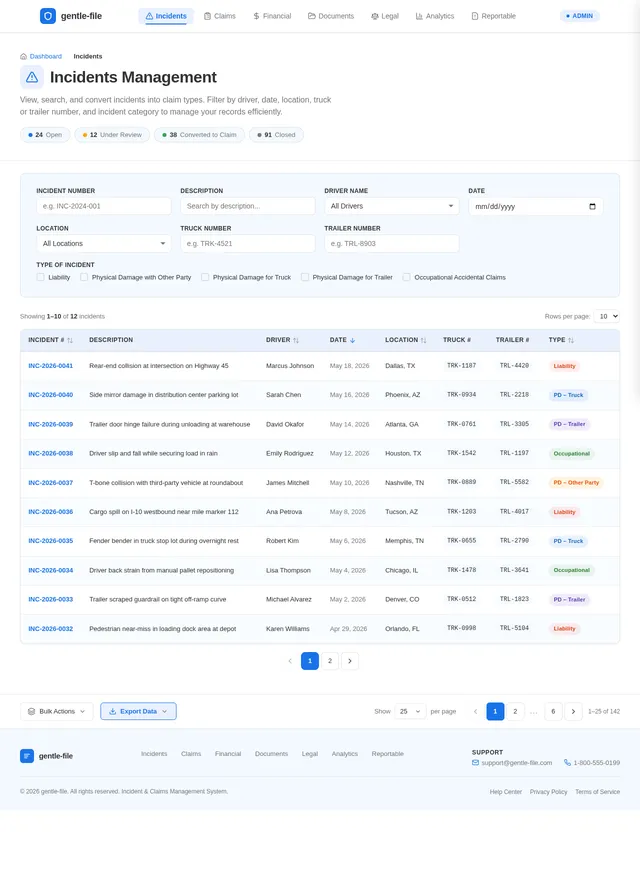Screen dimensions: 640x881
Task: Click the calendar icon in Date field
Action: 592,206
